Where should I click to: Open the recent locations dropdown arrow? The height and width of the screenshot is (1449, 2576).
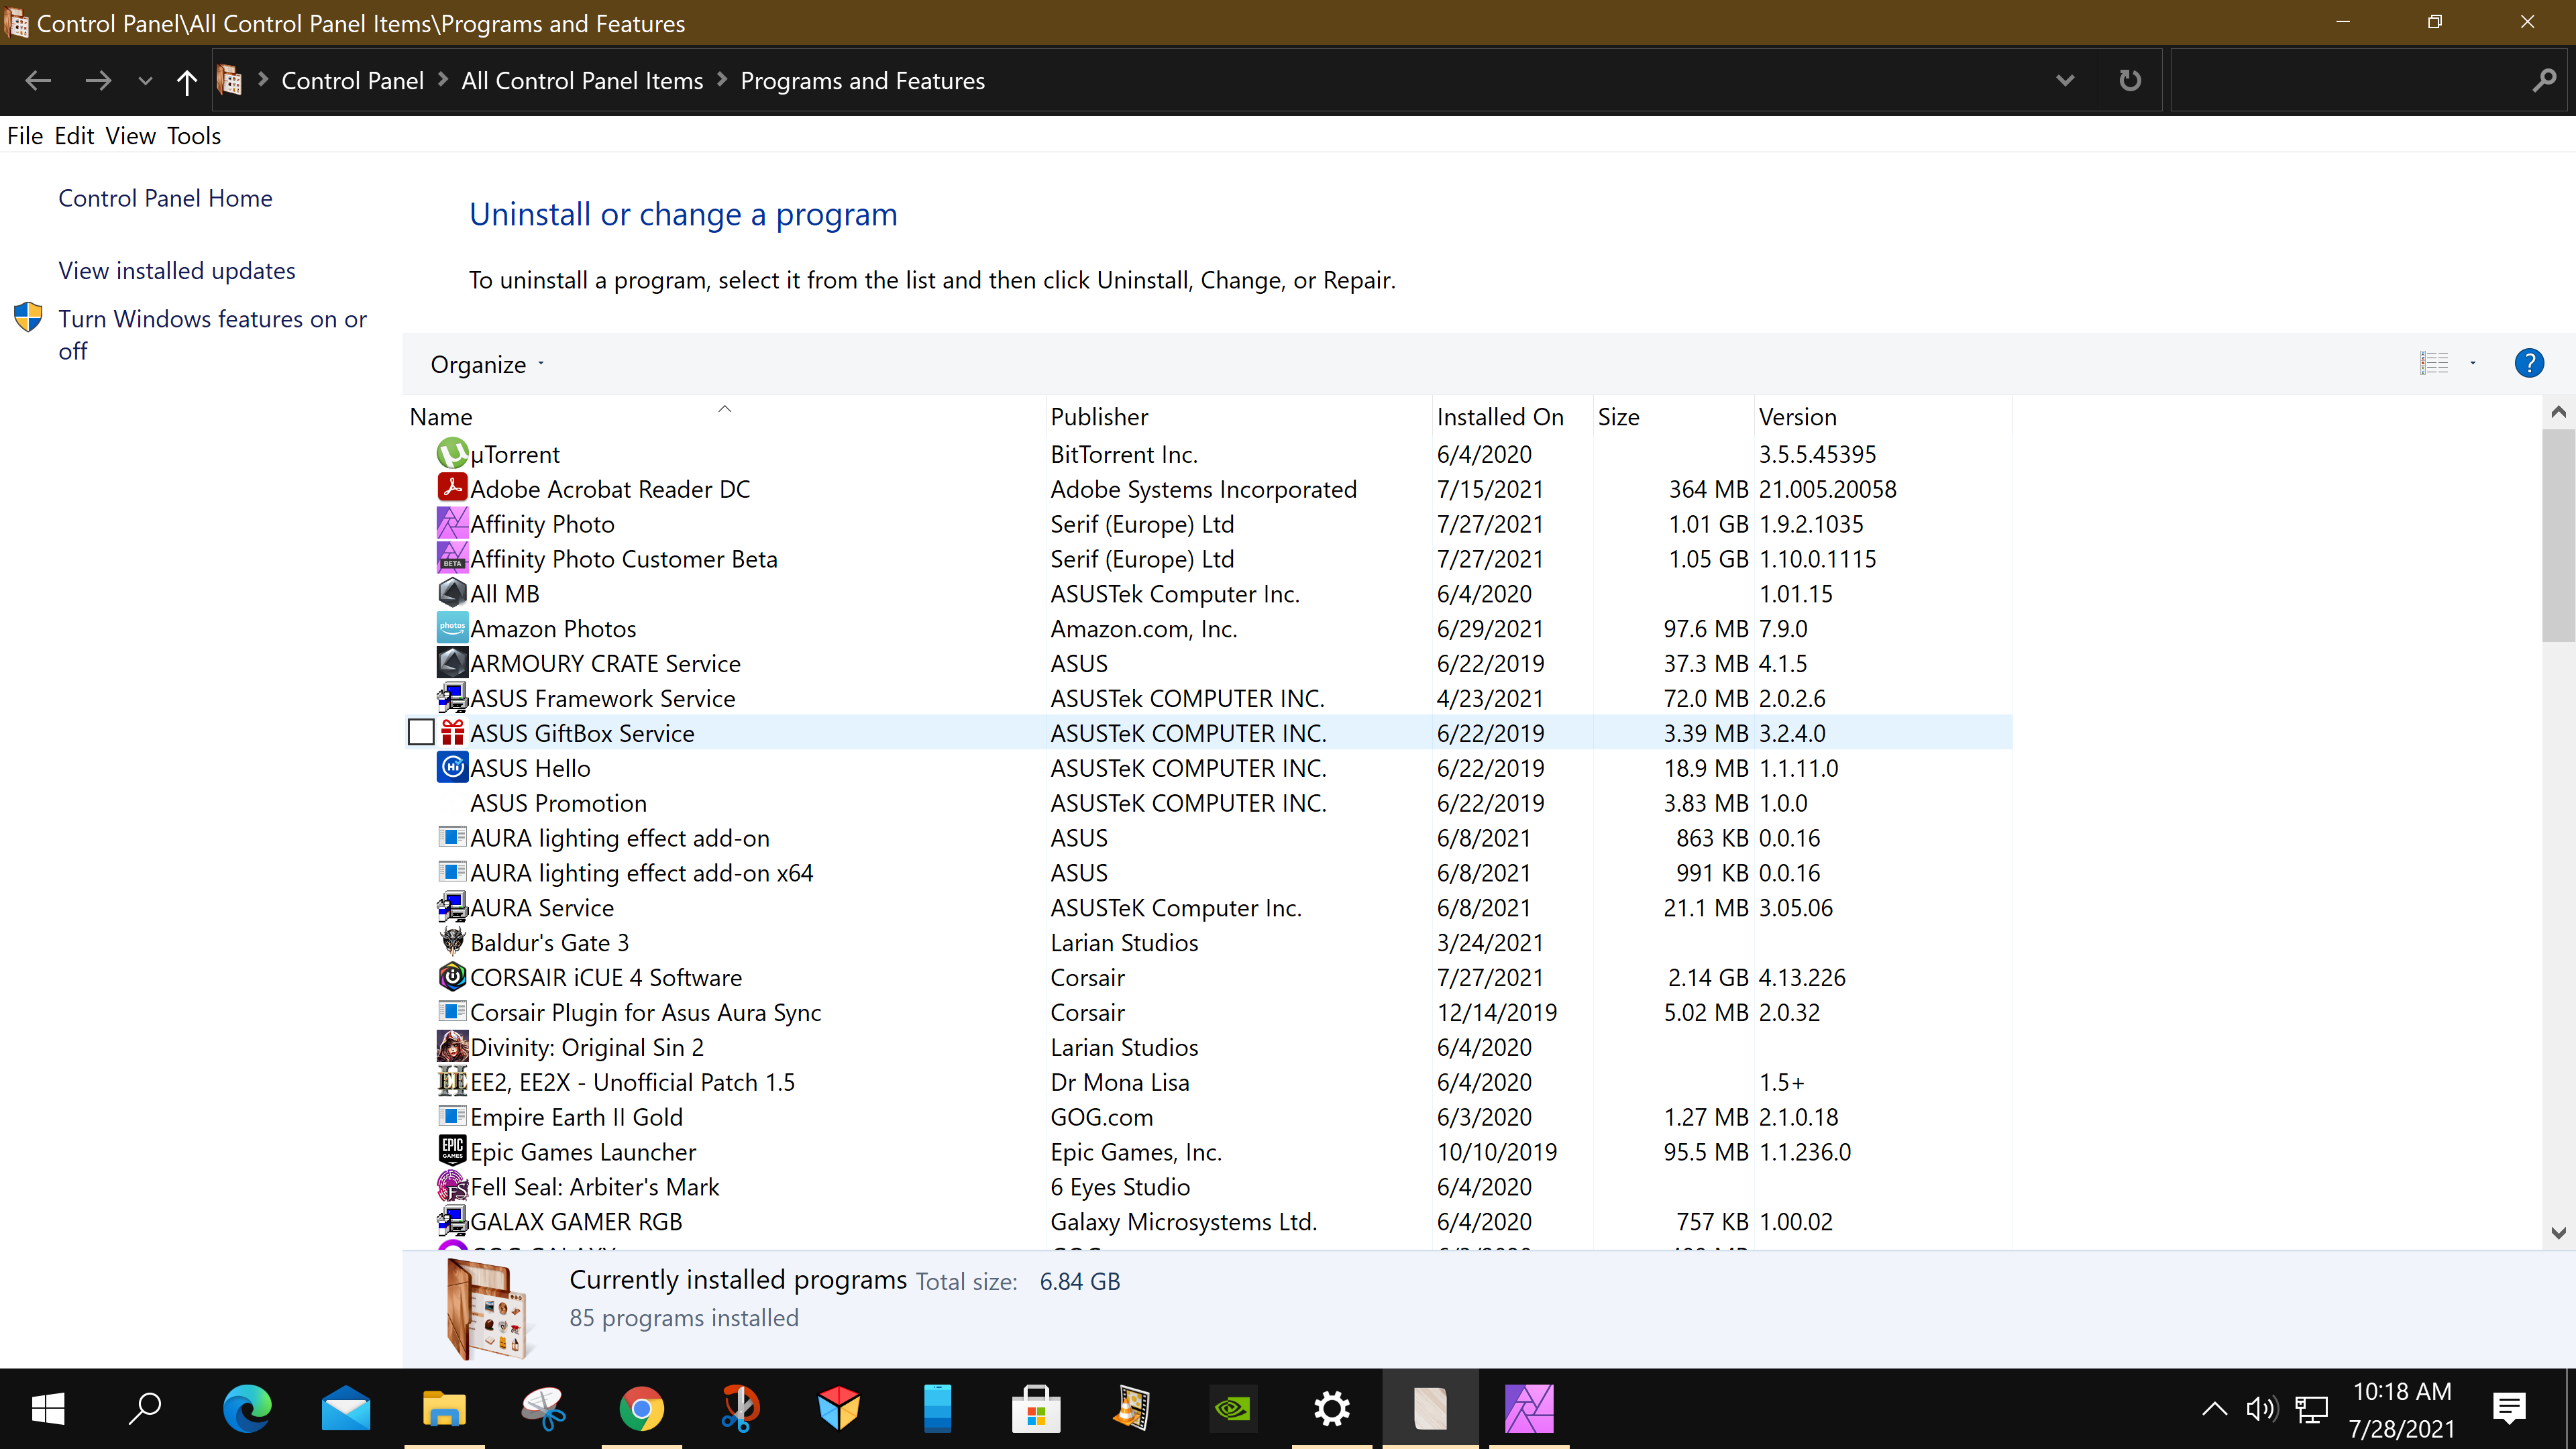coord(145,81)
